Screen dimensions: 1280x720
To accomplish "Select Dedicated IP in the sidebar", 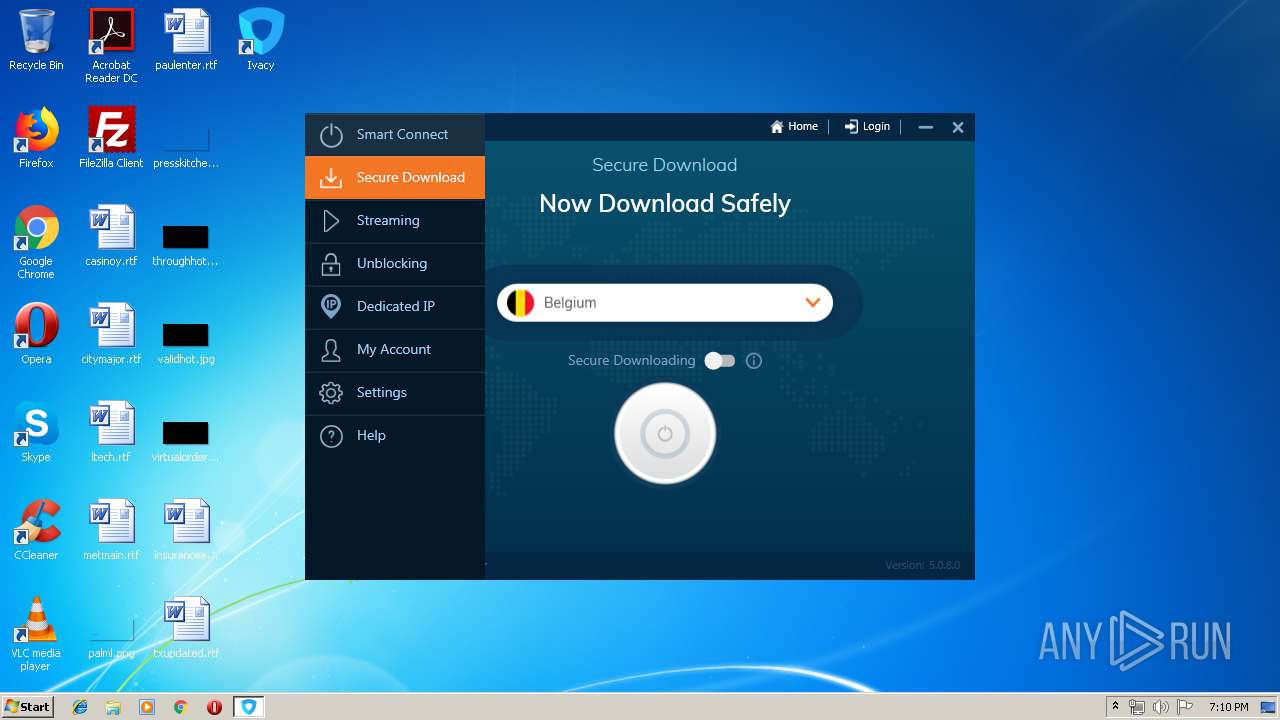I will (395, 306).
